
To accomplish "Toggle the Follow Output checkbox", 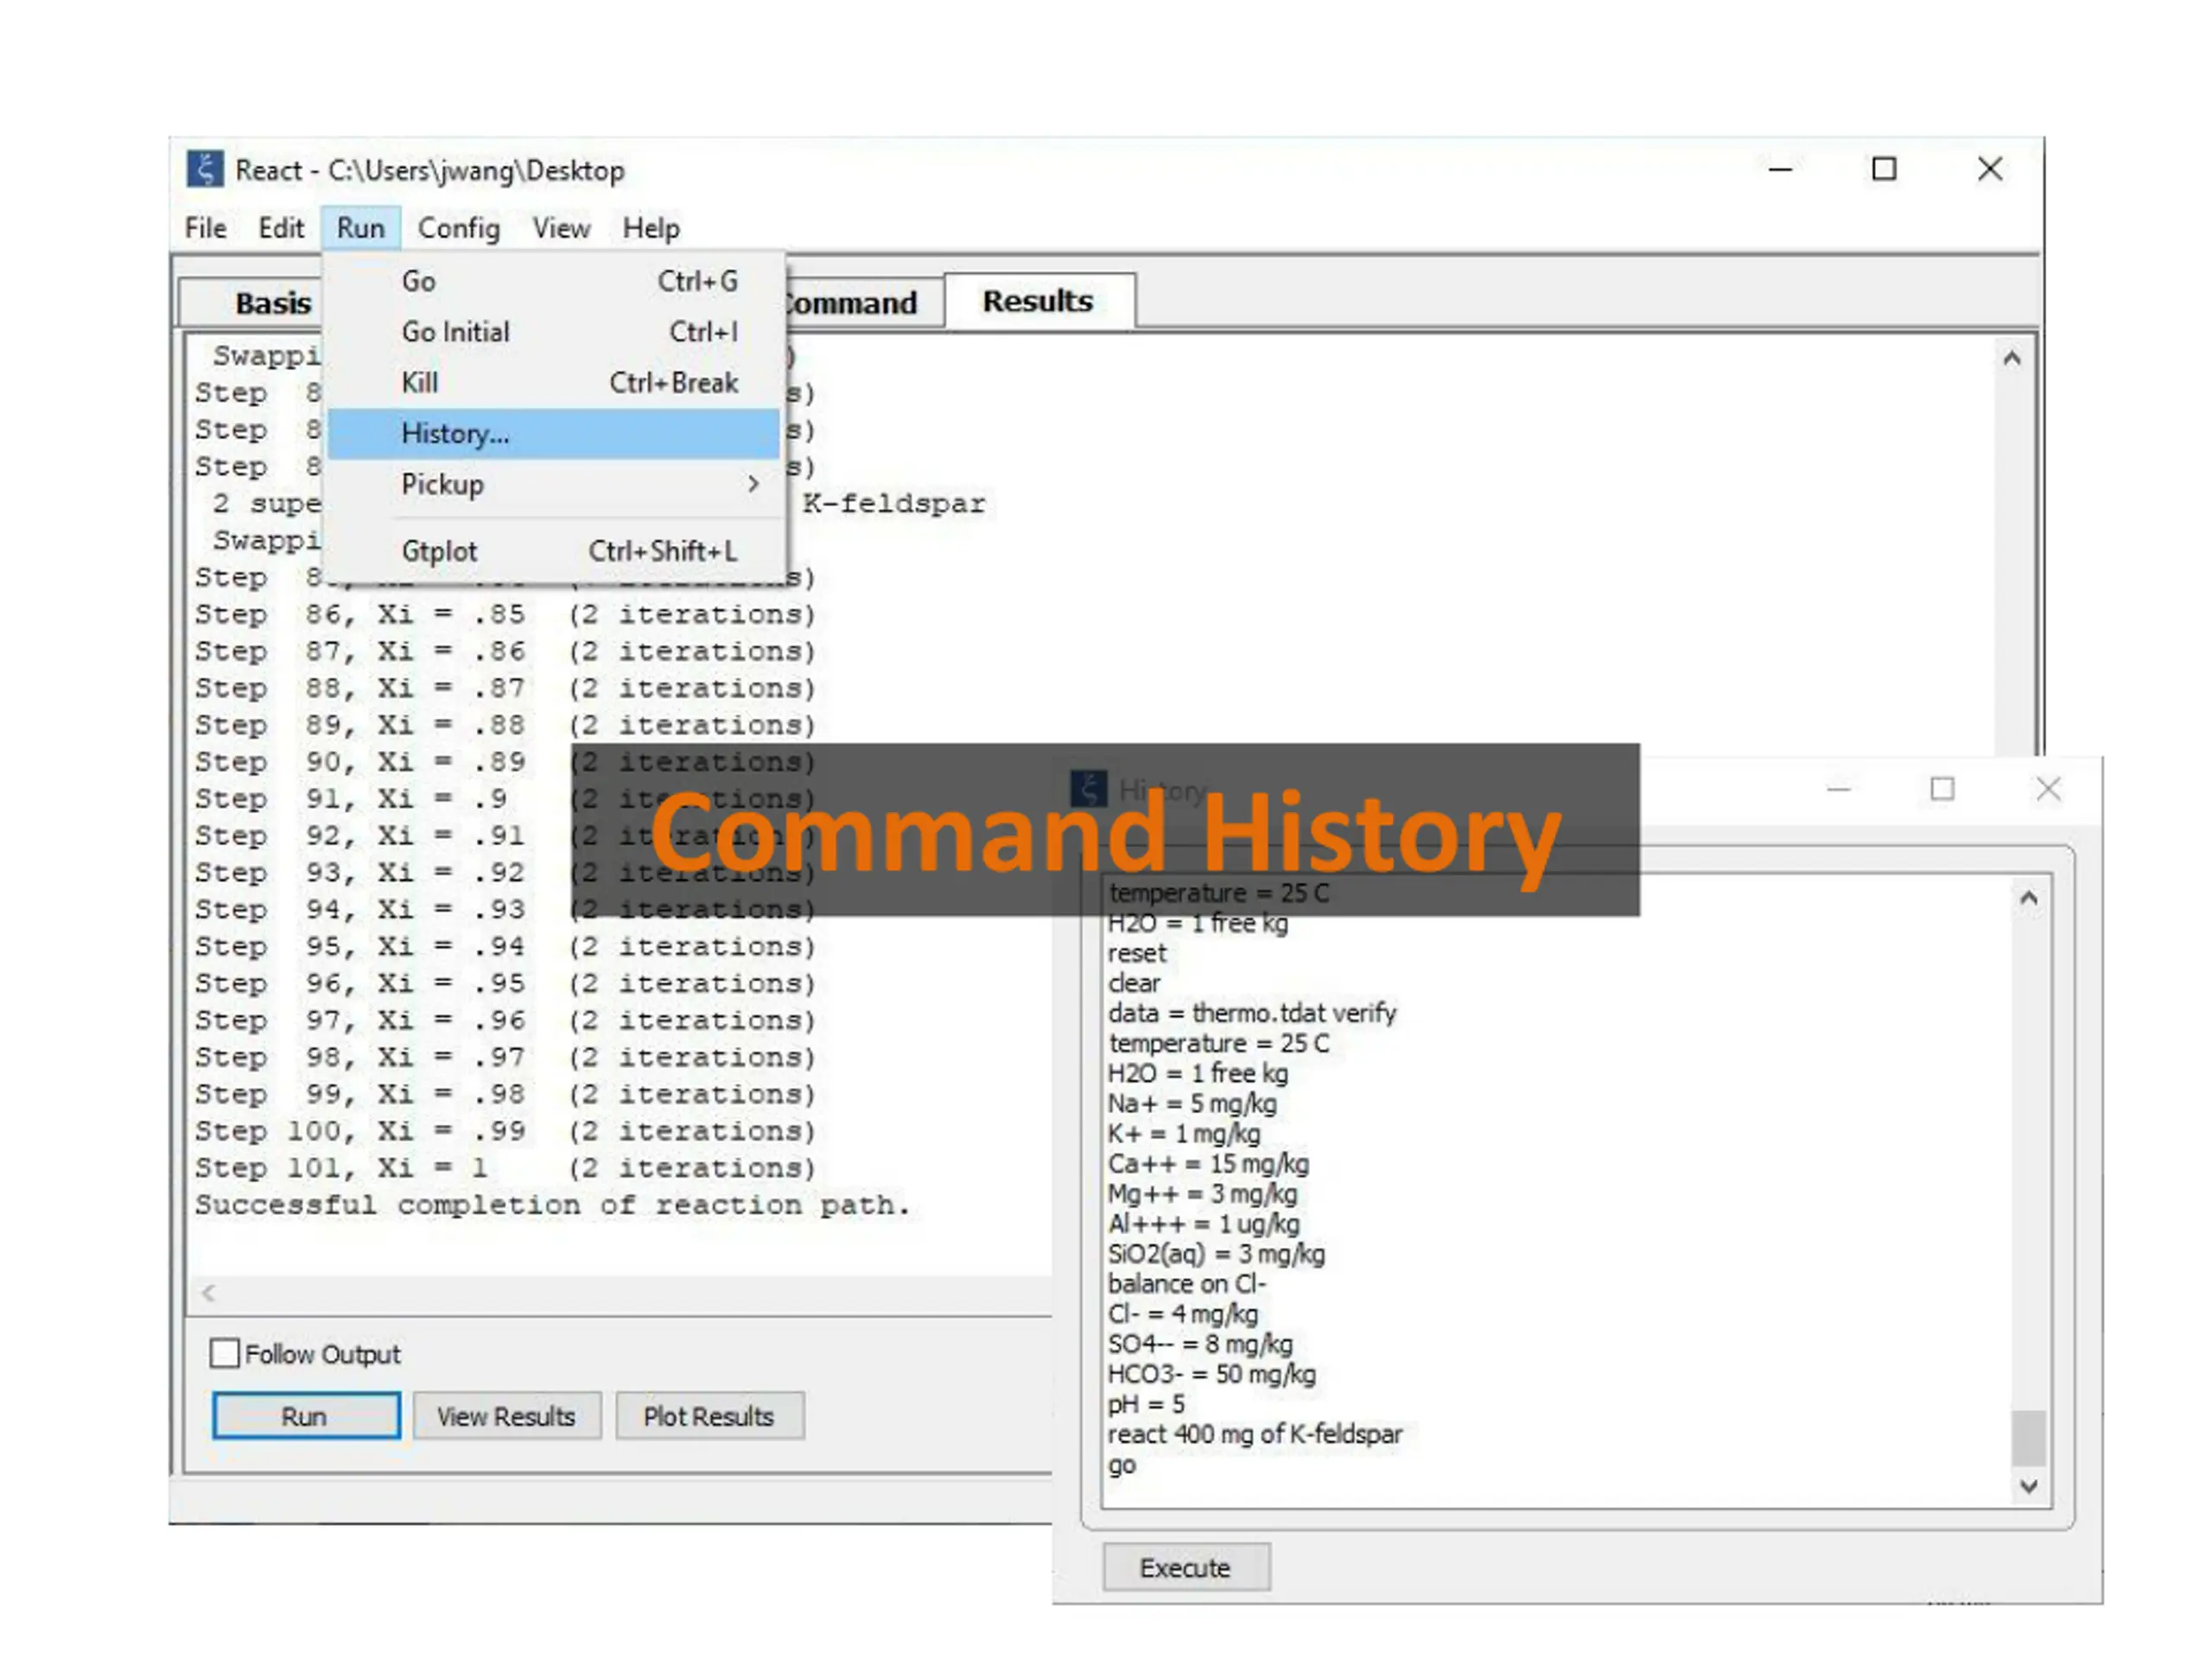I will 225,1353.
